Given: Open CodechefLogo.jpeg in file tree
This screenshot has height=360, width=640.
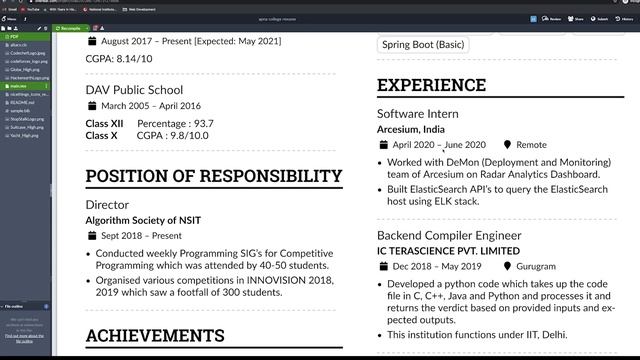Looking at the screenshot, I should 25,53.
